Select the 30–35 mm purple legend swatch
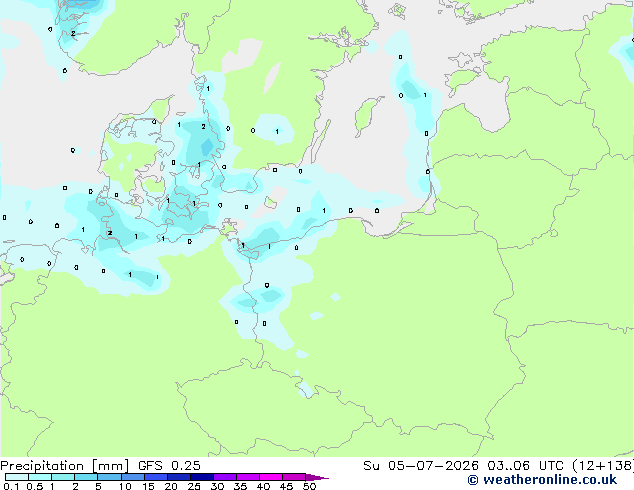Viewport: 634px width, 490px height. point(225,477)
